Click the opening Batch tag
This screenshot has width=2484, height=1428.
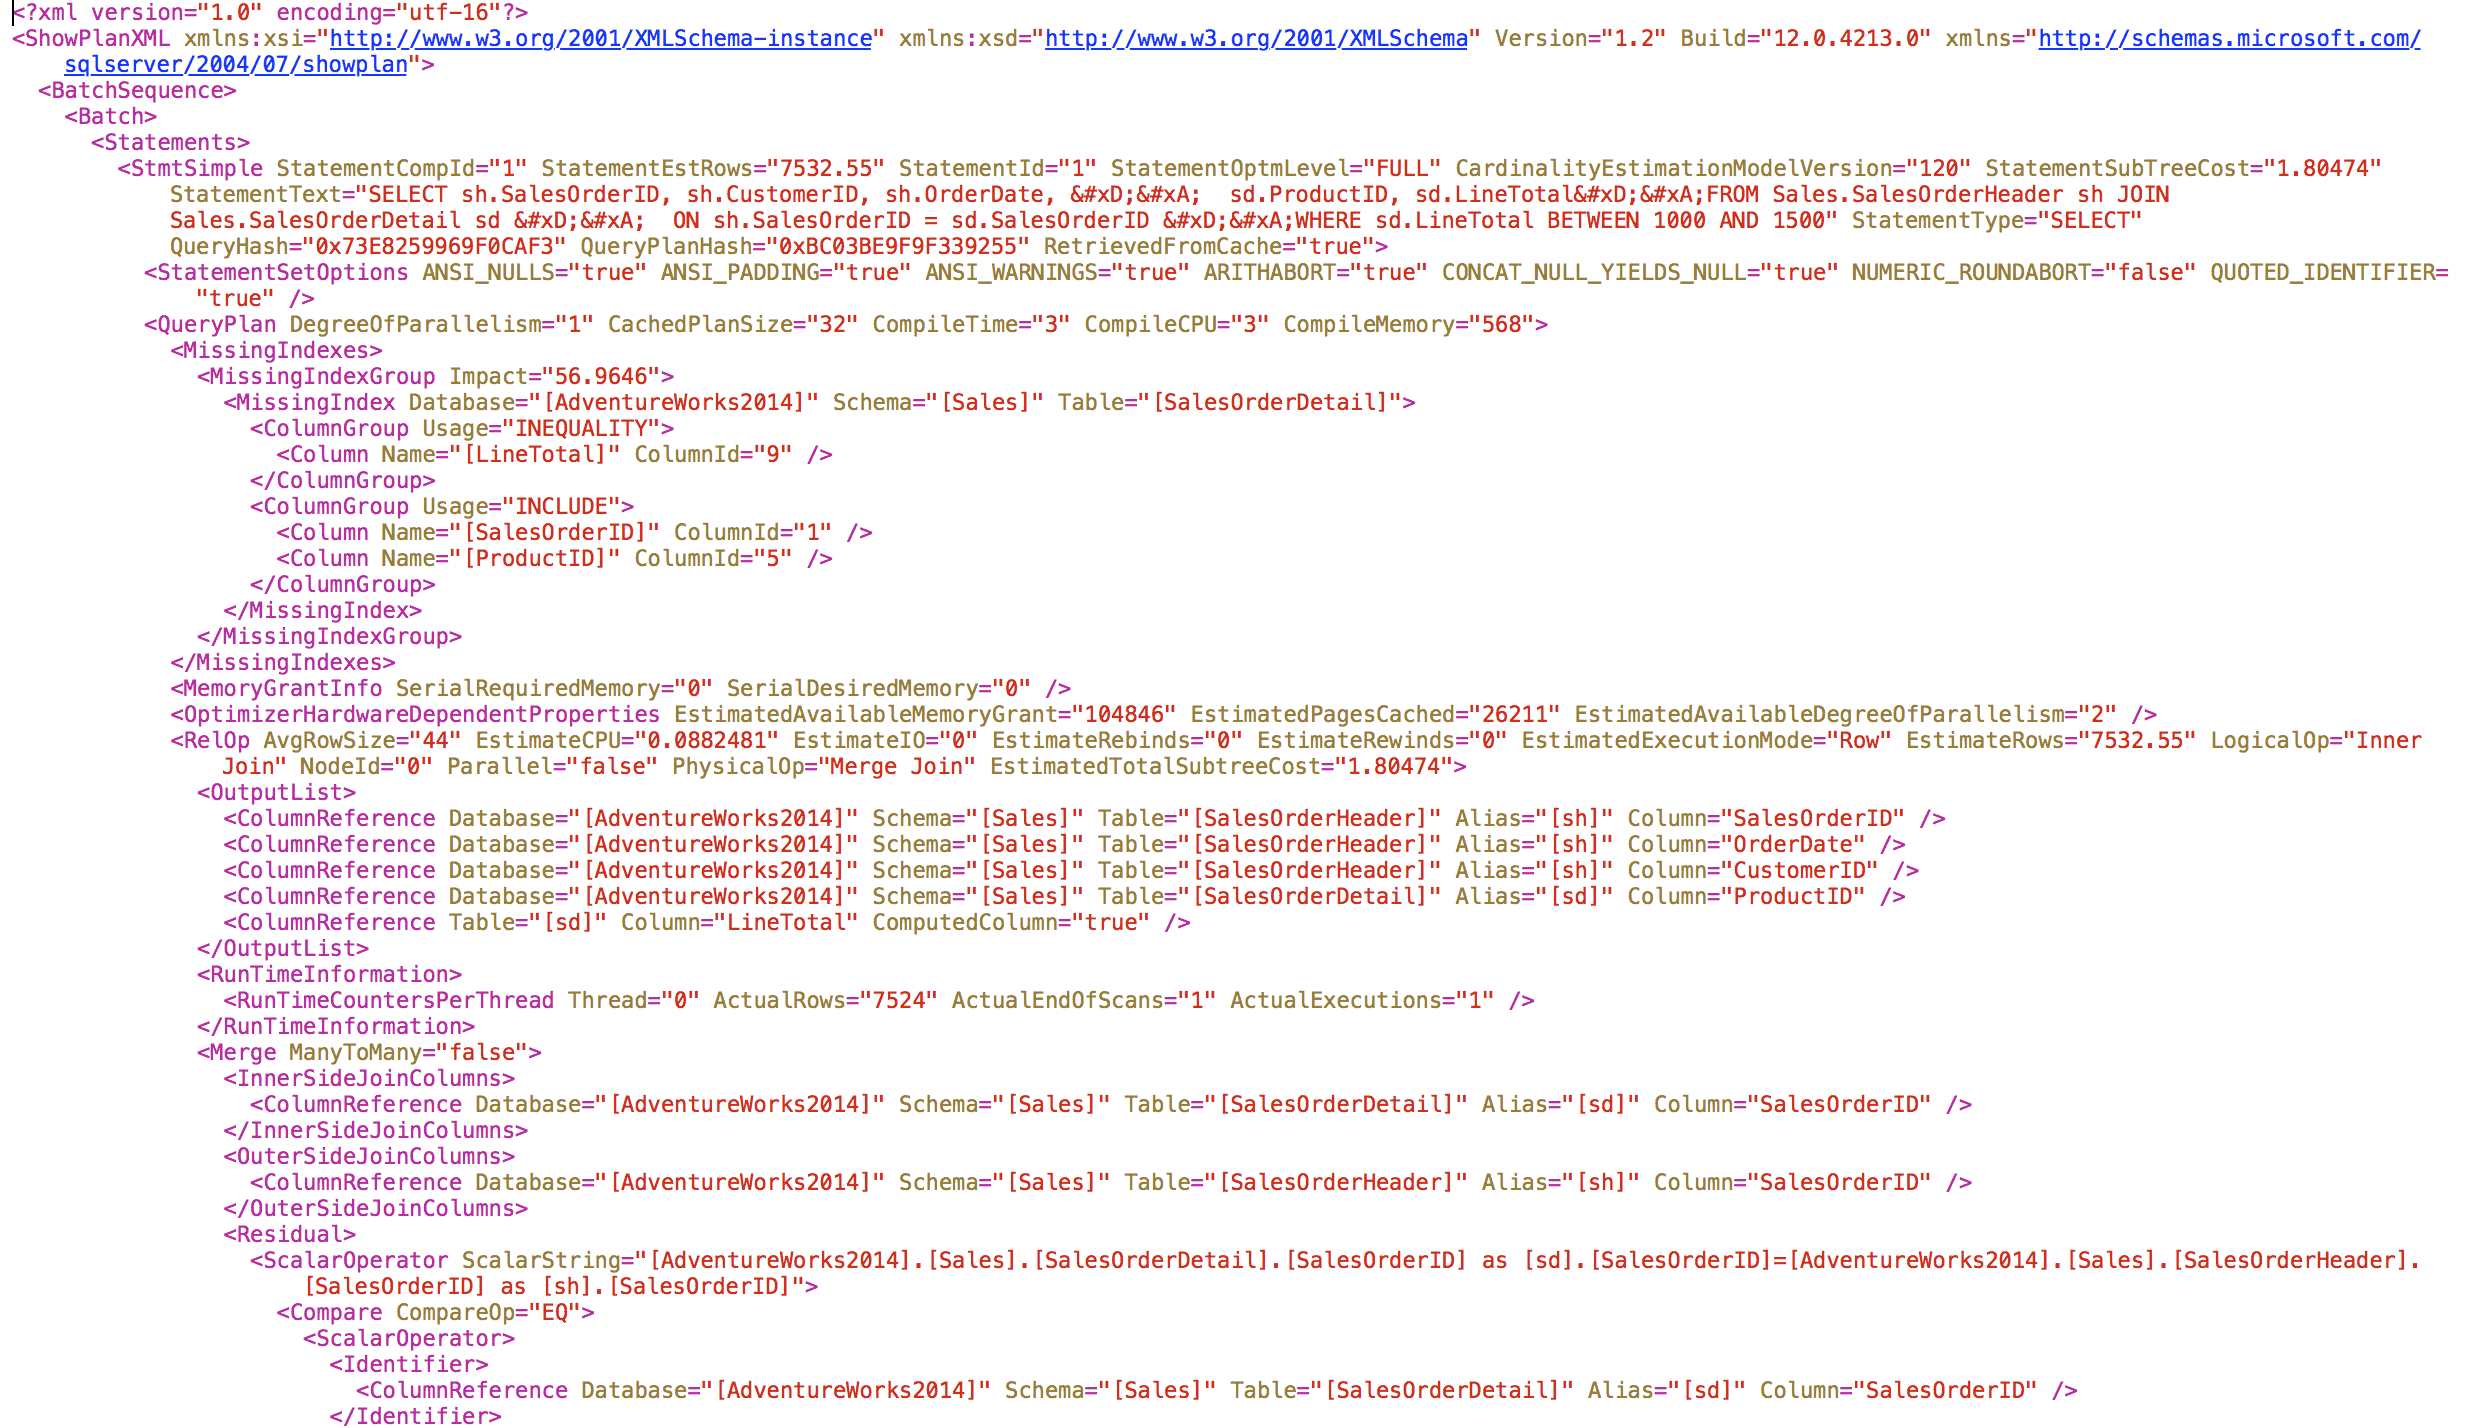pos(111,116)
